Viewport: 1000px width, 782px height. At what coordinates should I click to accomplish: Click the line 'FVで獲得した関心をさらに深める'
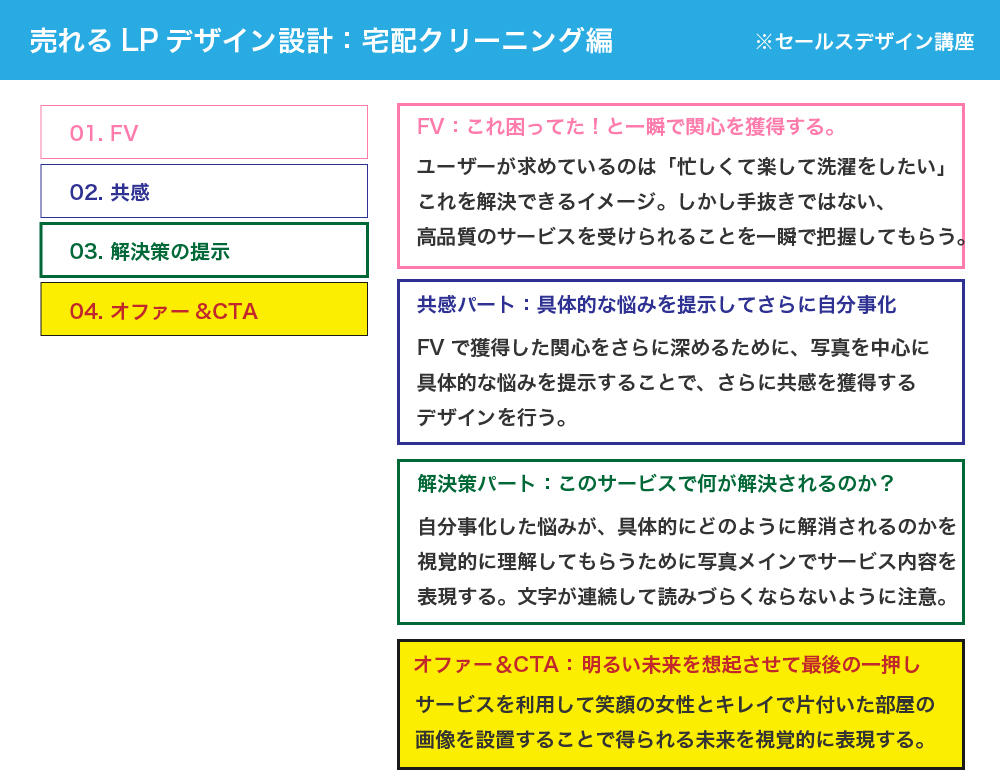tap(673, 347)
